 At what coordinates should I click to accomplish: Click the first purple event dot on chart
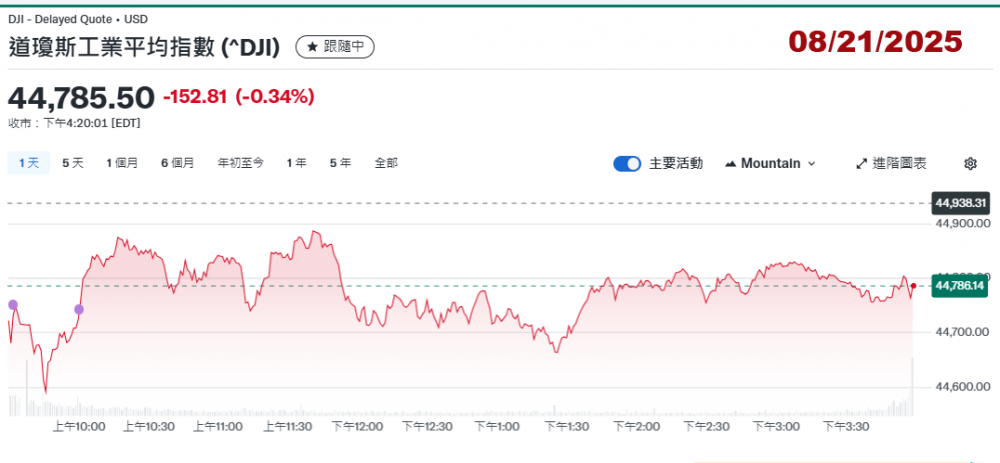pyautogui.click(x=13, y=304)
